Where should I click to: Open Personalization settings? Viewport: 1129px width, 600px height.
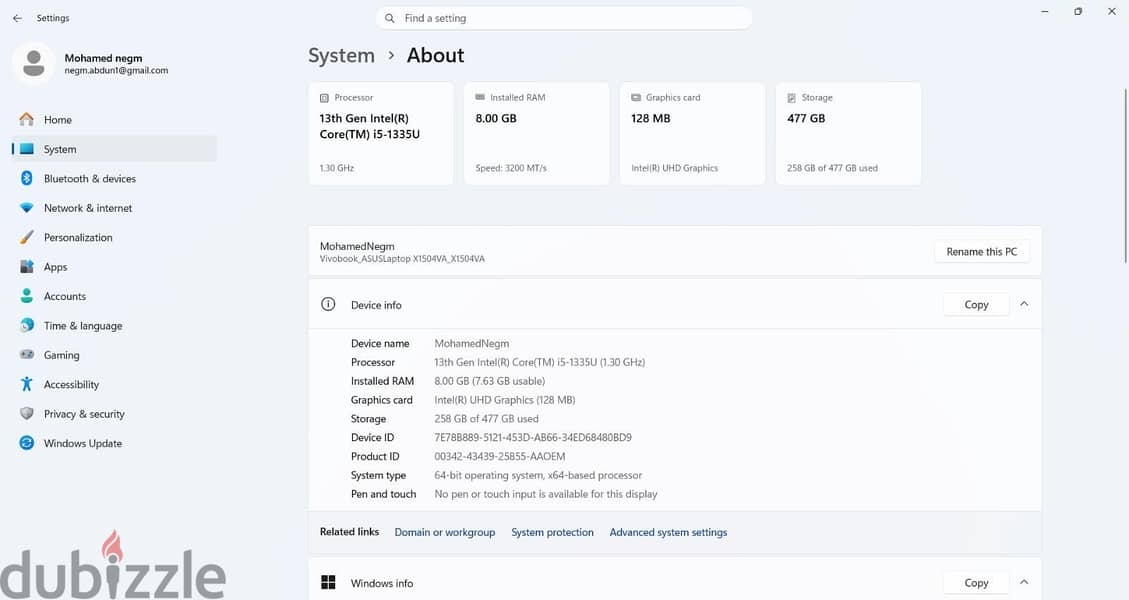click(x=114, y=237)
